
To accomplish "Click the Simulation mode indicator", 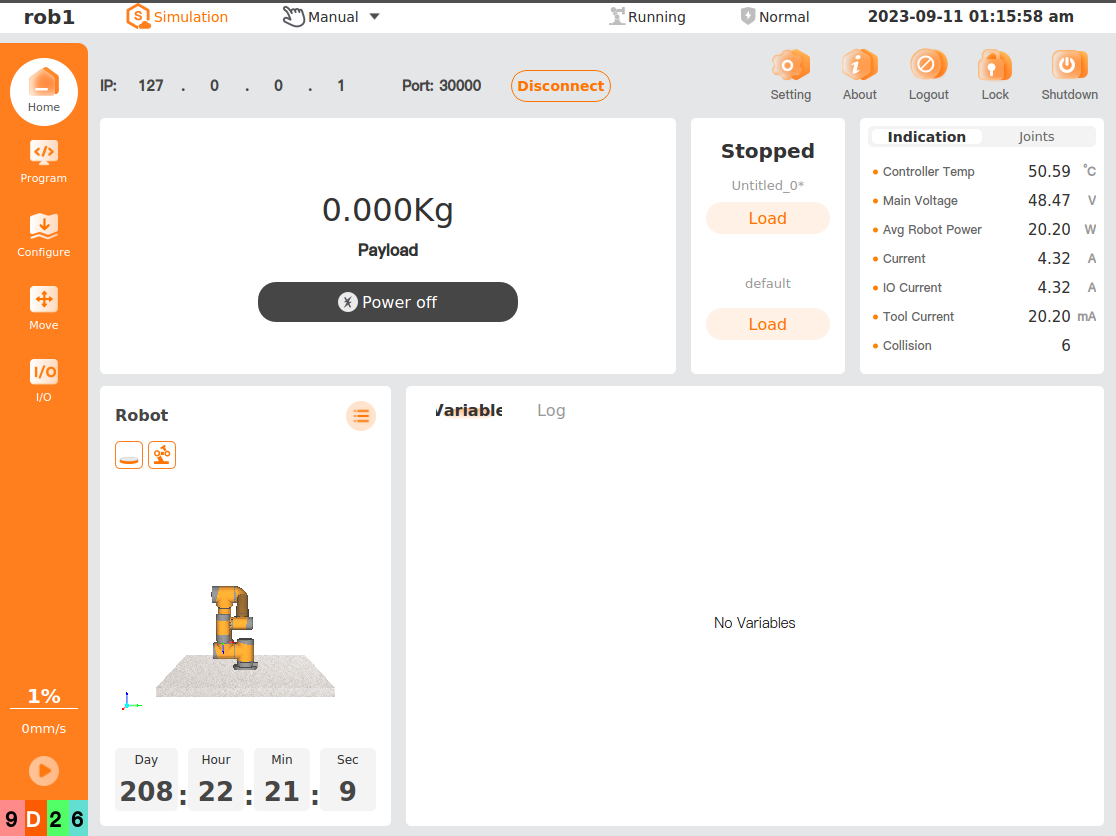I will pos(177,16).
